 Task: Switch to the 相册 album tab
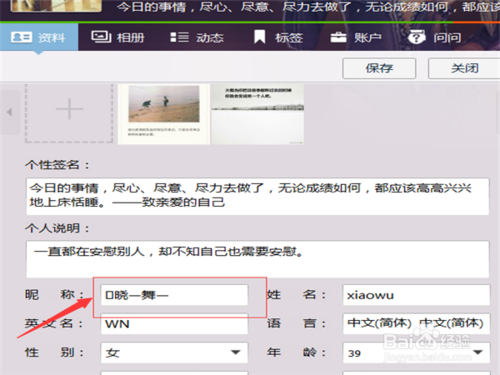pos(118,37)
